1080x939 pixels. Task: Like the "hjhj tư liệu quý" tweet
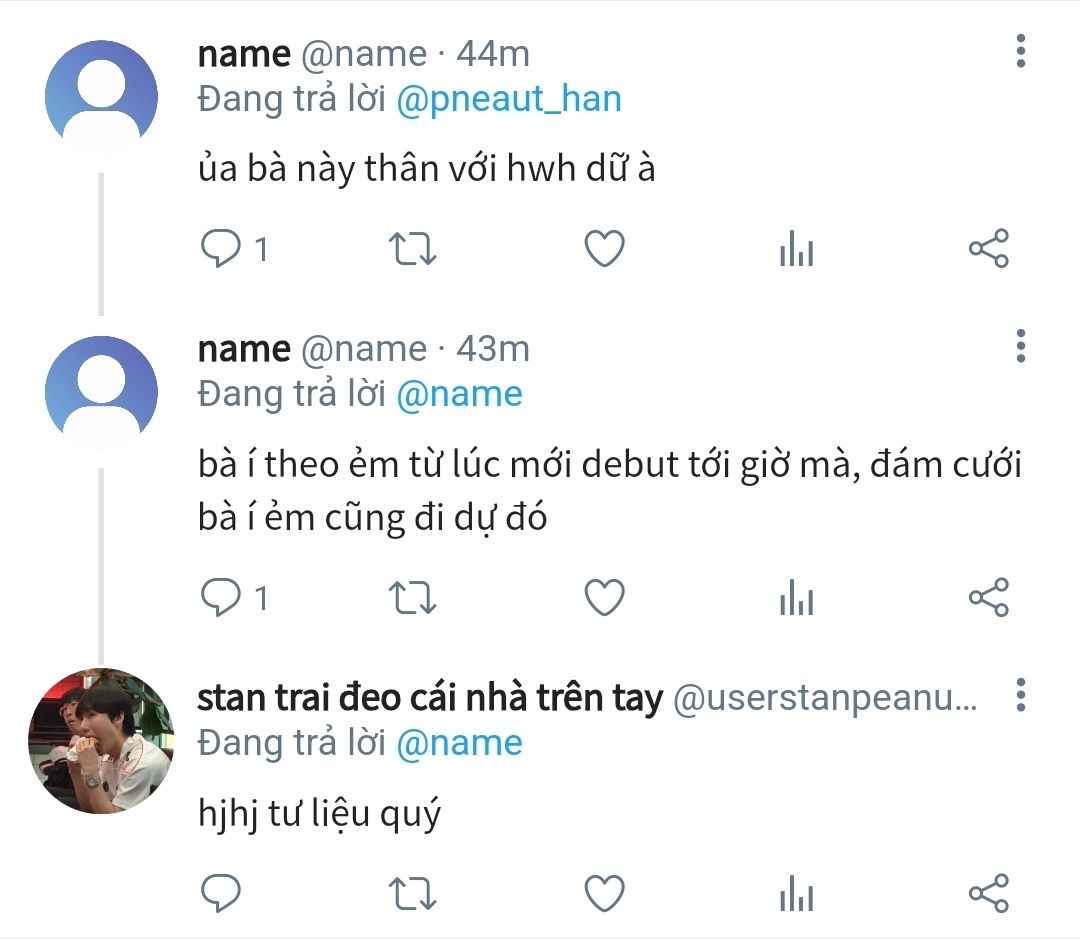pos(604,892)
